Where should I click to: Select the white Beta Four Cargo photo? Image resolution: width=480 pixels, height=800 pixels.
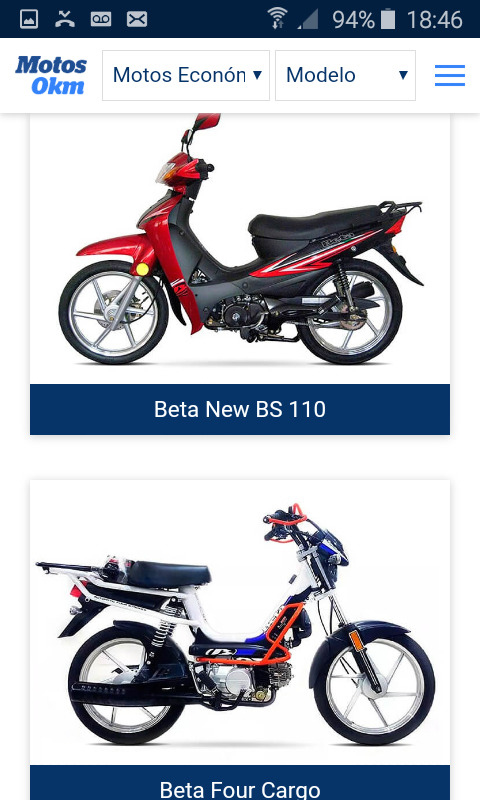tap(240, 622)
